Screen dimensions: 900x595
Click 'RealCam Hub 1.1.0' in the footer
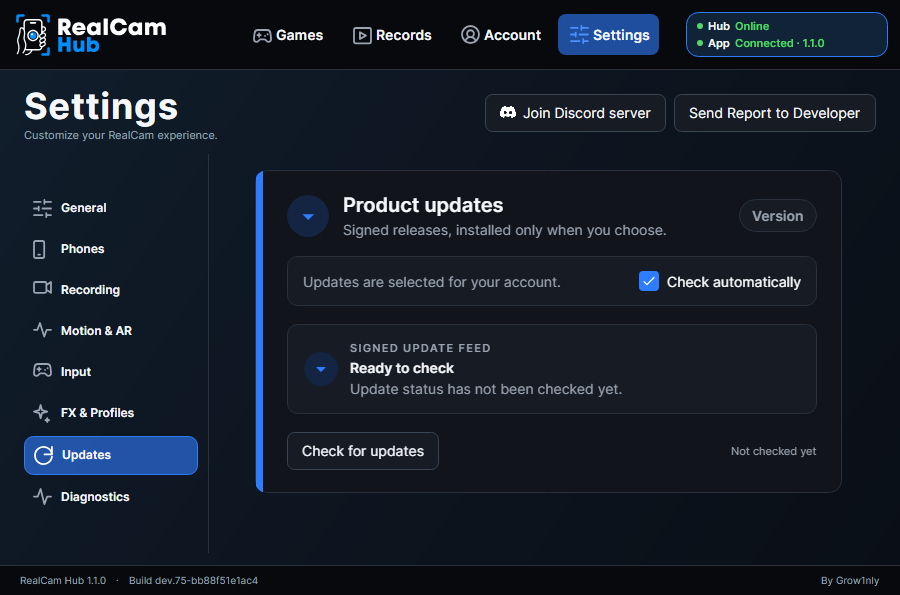63,581
